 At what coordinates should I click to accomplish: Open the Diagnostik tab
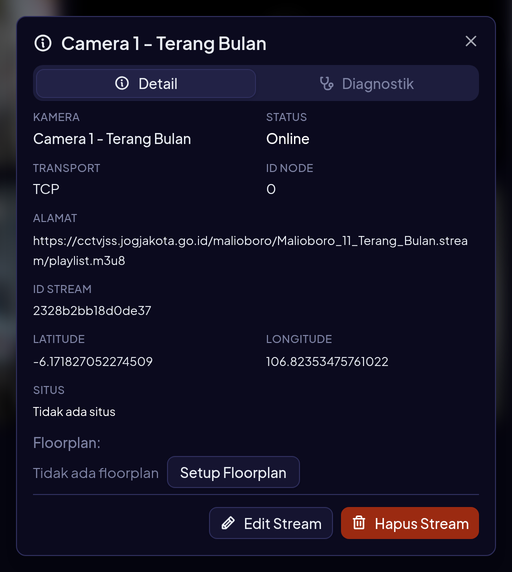pos(367,84)
